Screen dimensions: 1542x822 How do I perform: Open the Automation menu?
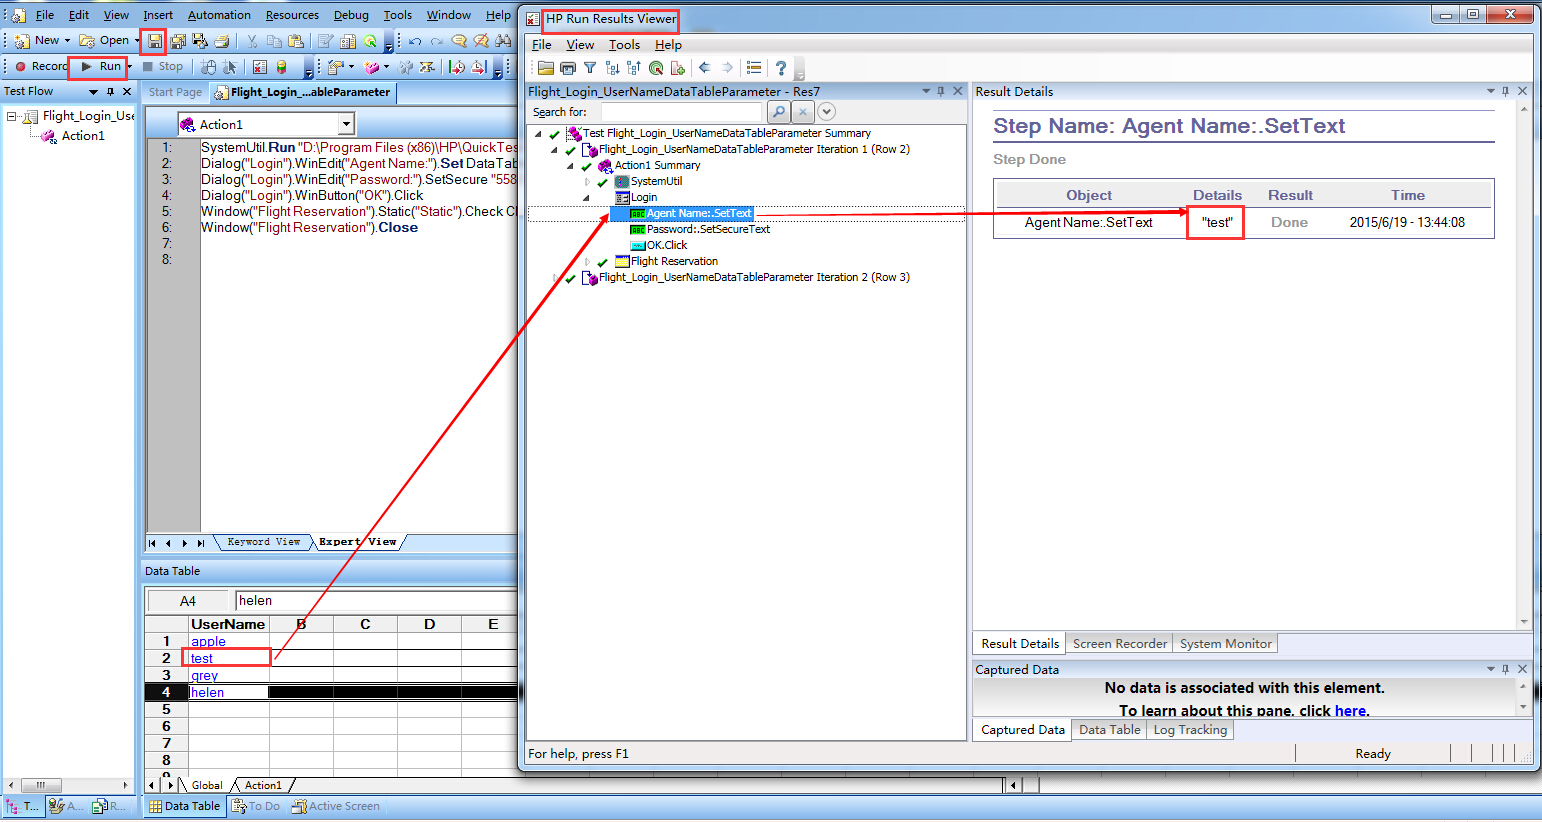click(219, 15)
